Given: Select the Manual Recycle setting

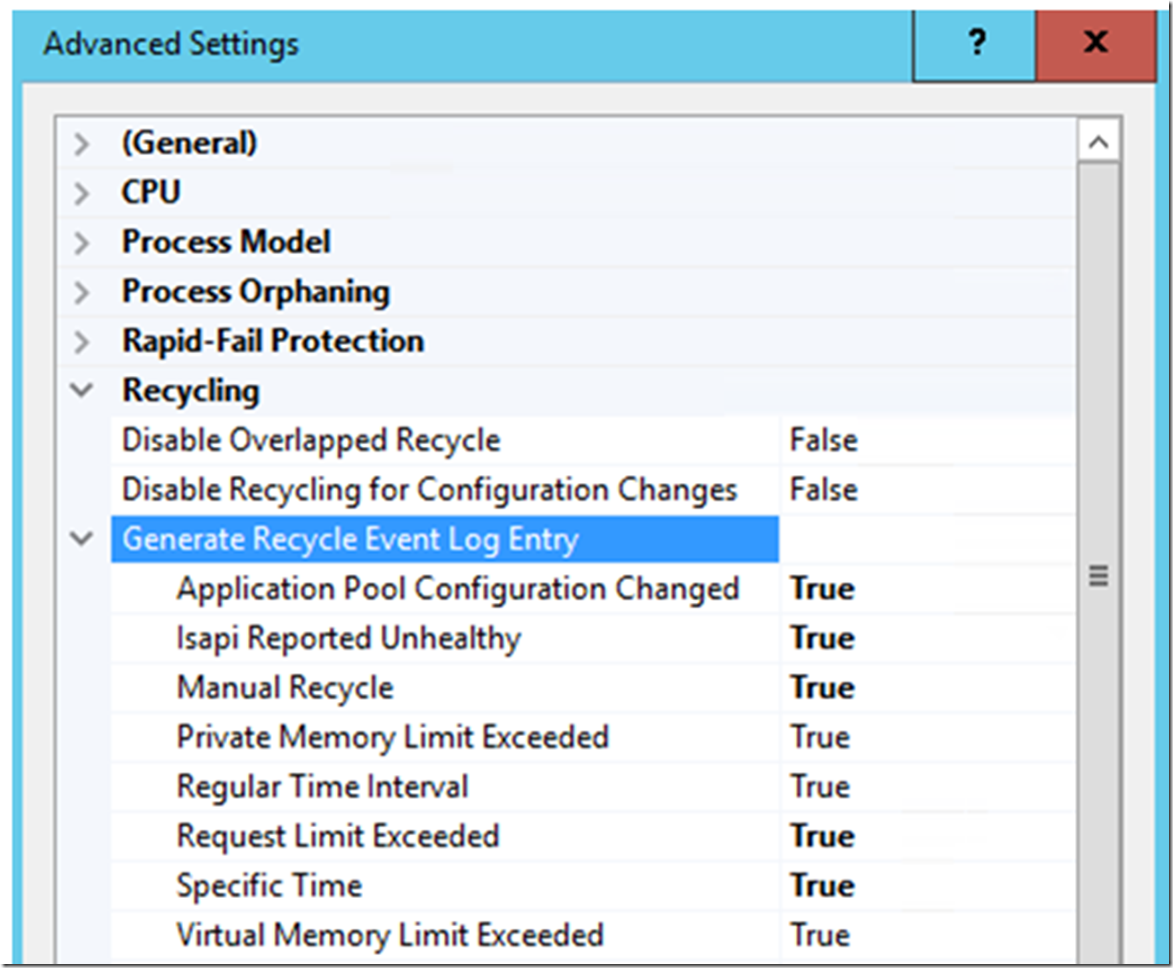Looking at the screenshot, I should (284, 688).
